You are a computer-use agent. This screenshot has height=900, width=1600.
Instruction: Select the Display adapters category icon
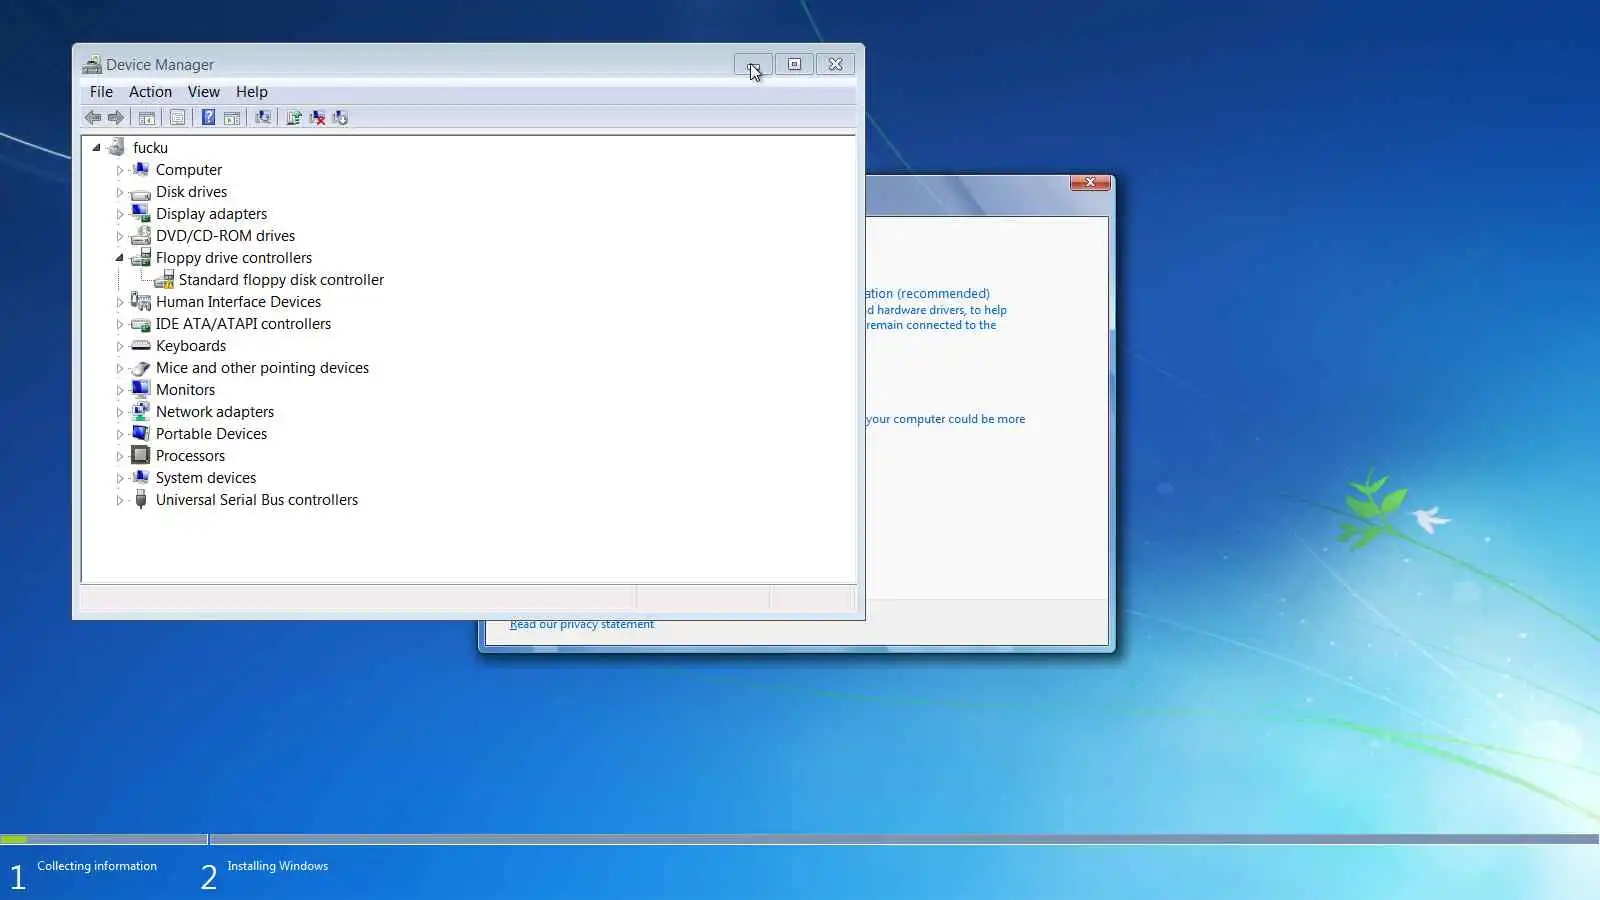141,214
